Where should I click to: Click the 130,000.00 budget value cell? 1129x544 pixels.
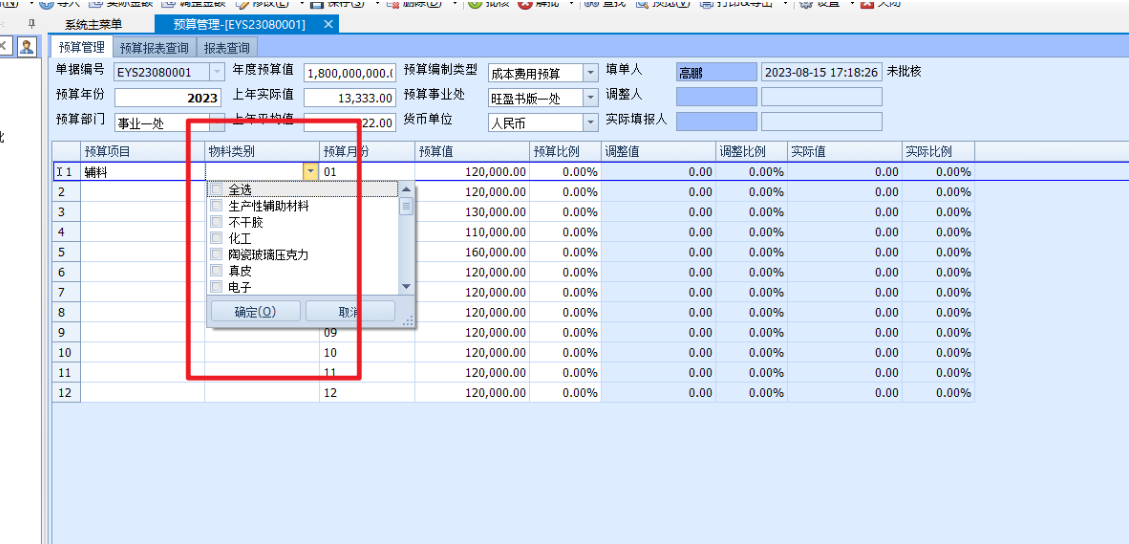point(472,212)
